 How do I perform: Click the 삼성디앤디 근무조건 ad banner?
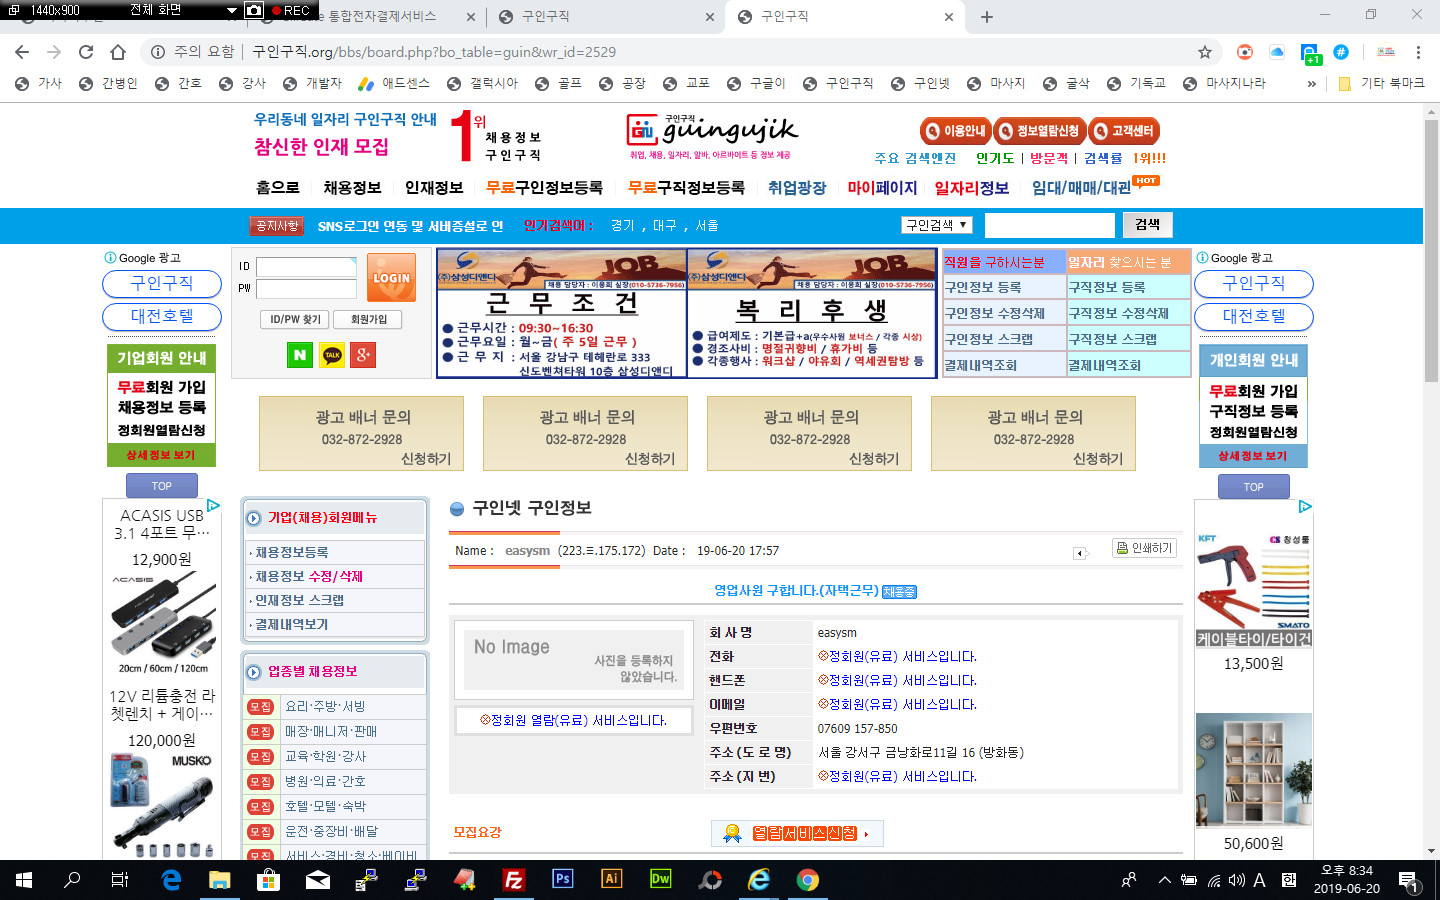pyautogui.click(x=562, y=313)
